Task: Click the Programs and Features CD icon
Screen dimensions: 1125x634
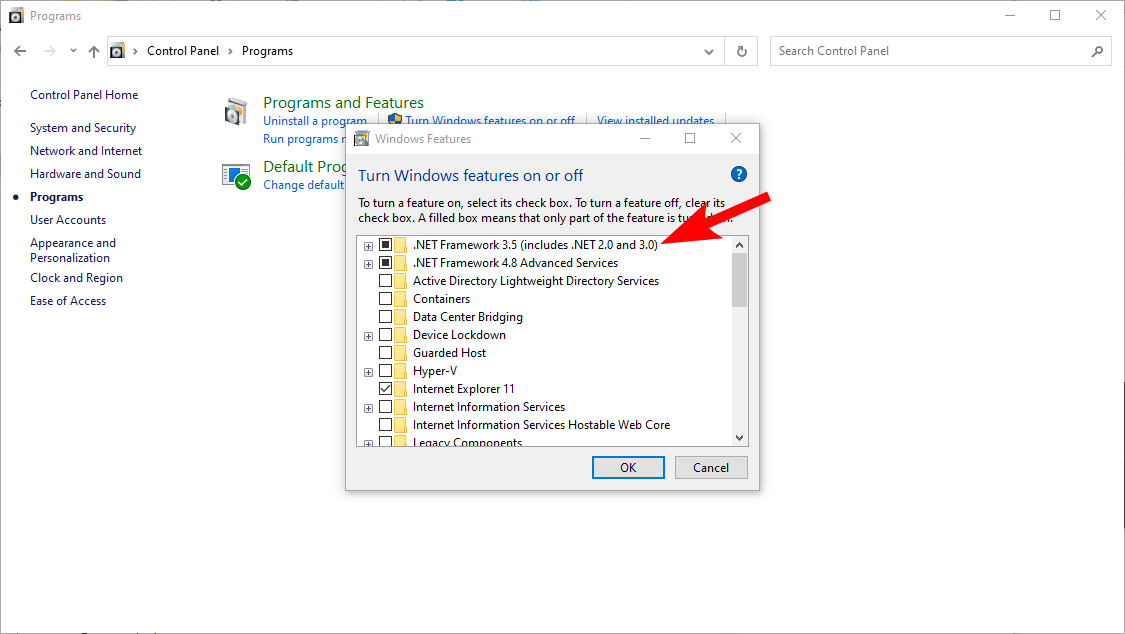Action: (x=236, y=111)
